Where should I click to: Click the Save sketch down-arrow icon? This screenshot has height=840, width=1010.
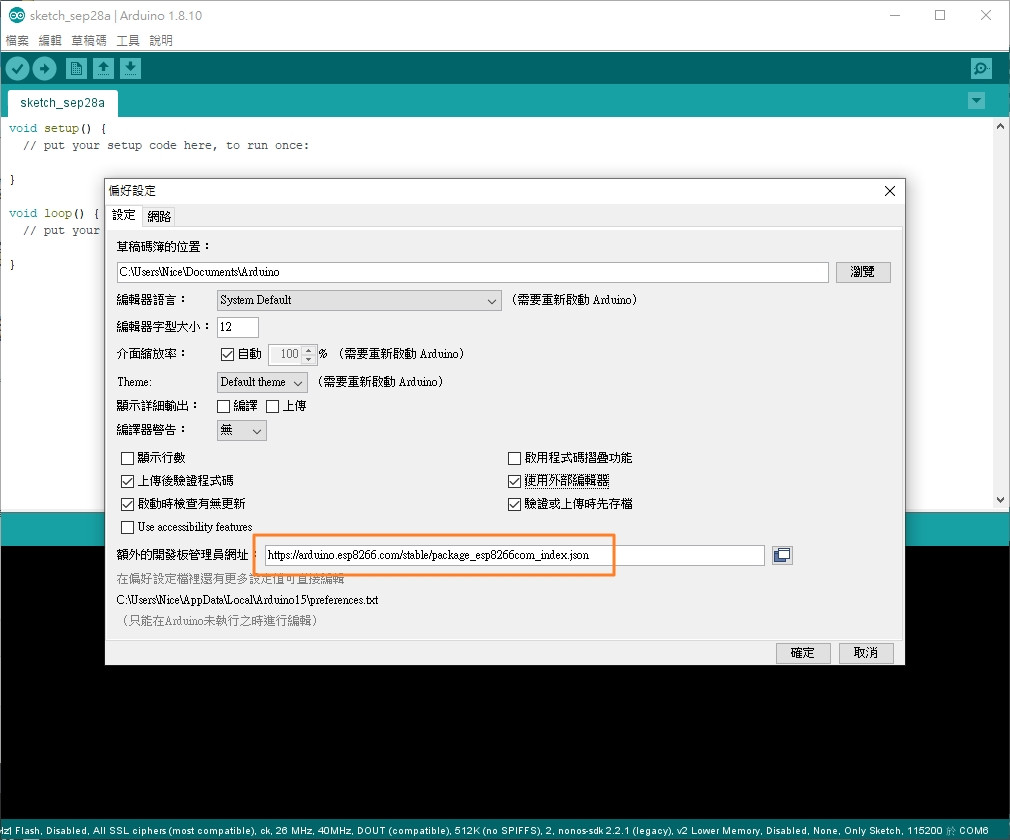(x=130, y=68)
